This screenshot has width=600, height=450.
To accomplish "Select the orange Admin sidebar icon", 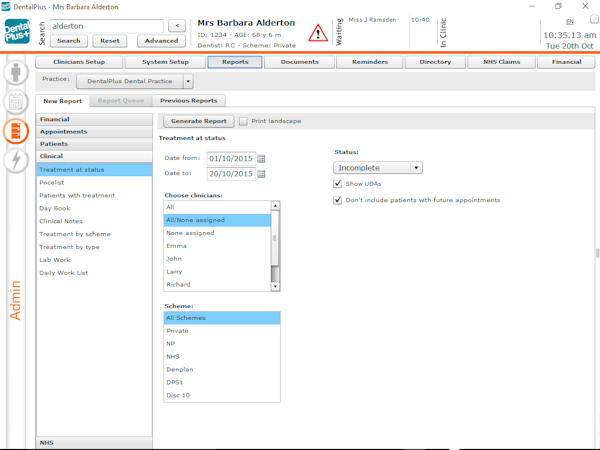I will (x=16, y=131).
